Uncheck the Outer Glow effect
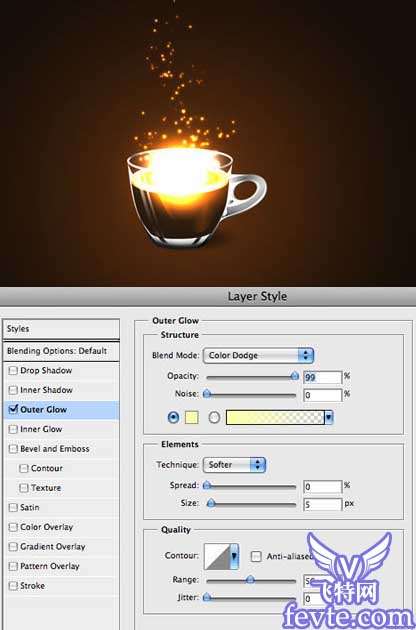416x630 pixels. click(13, 409)
